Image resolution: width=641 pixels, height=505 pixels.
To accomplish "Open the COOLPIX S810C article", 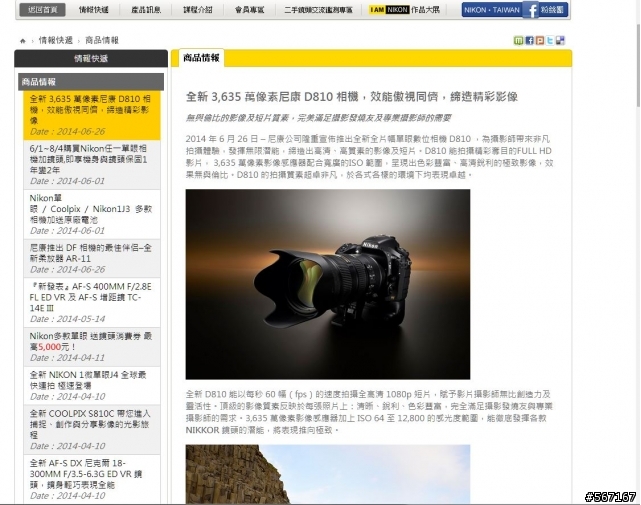I will 92,429.
